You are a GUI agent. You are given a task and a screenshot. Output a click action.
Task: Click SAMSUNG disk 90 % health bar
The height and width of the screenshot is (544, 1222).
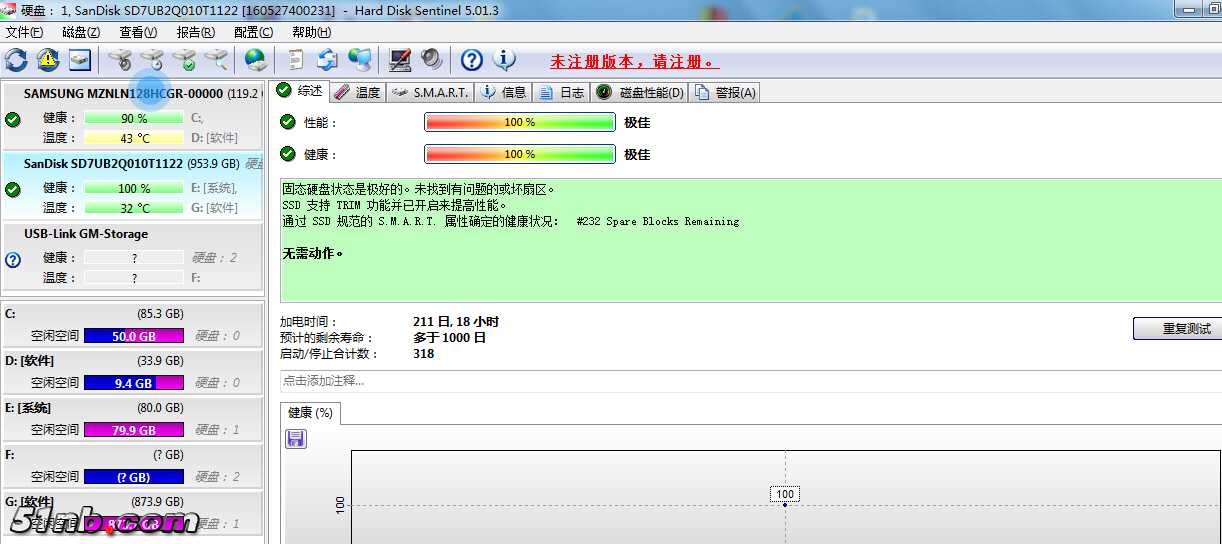tap(134, 118)
